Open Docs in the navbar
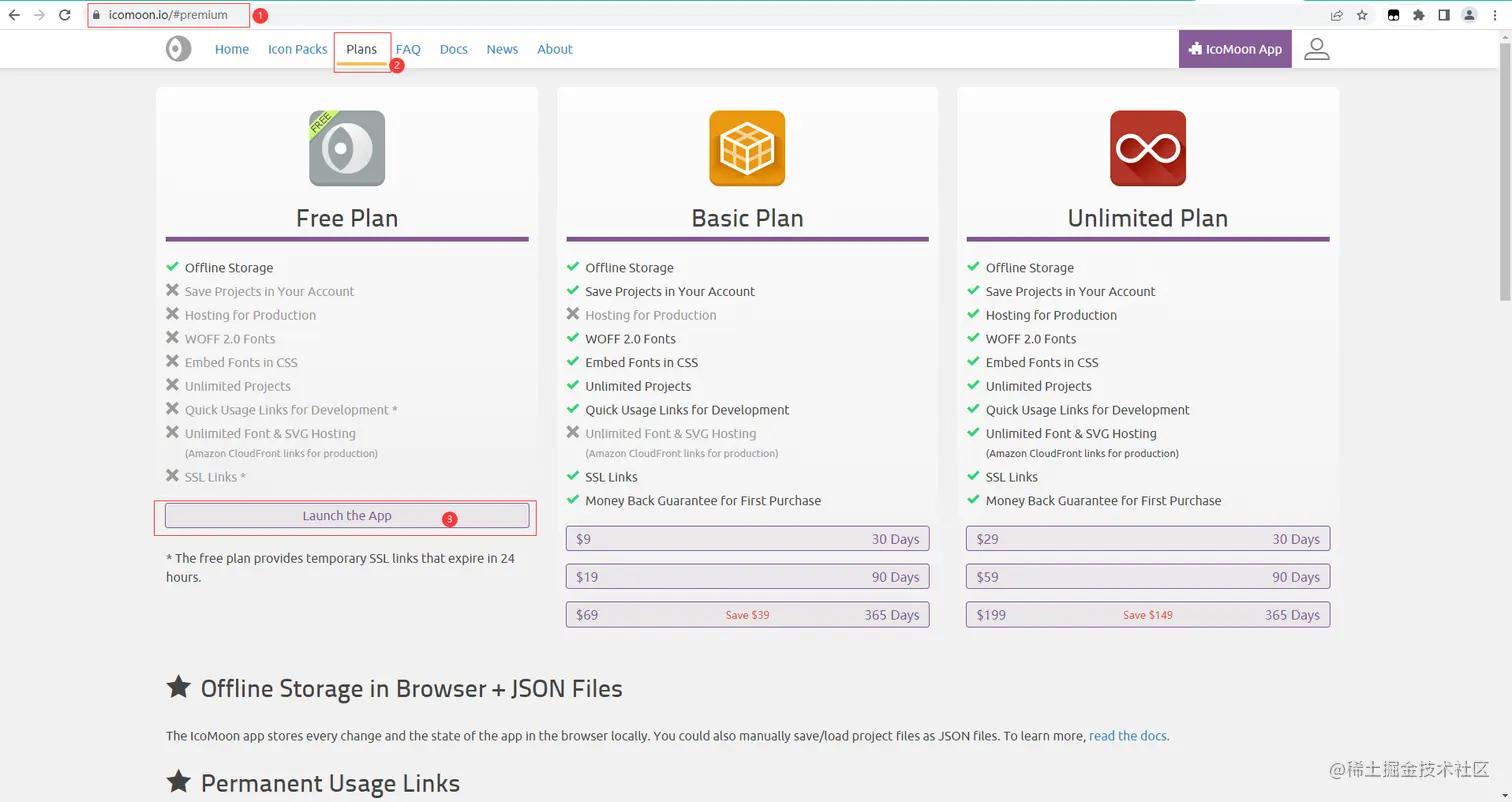 pos(454,49)
